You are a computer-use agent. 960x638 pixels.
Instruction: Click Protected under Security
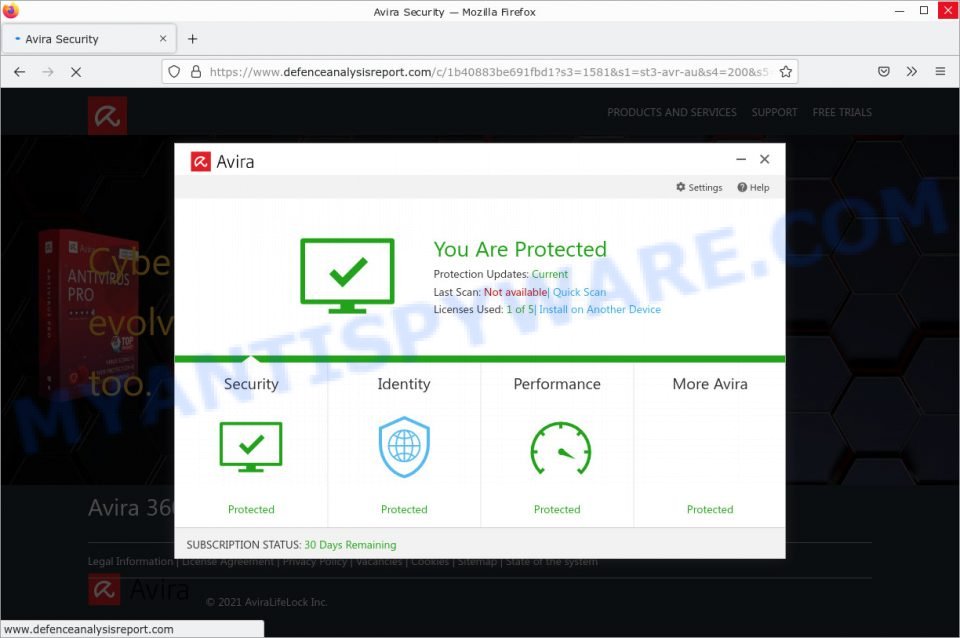(251, 509)
